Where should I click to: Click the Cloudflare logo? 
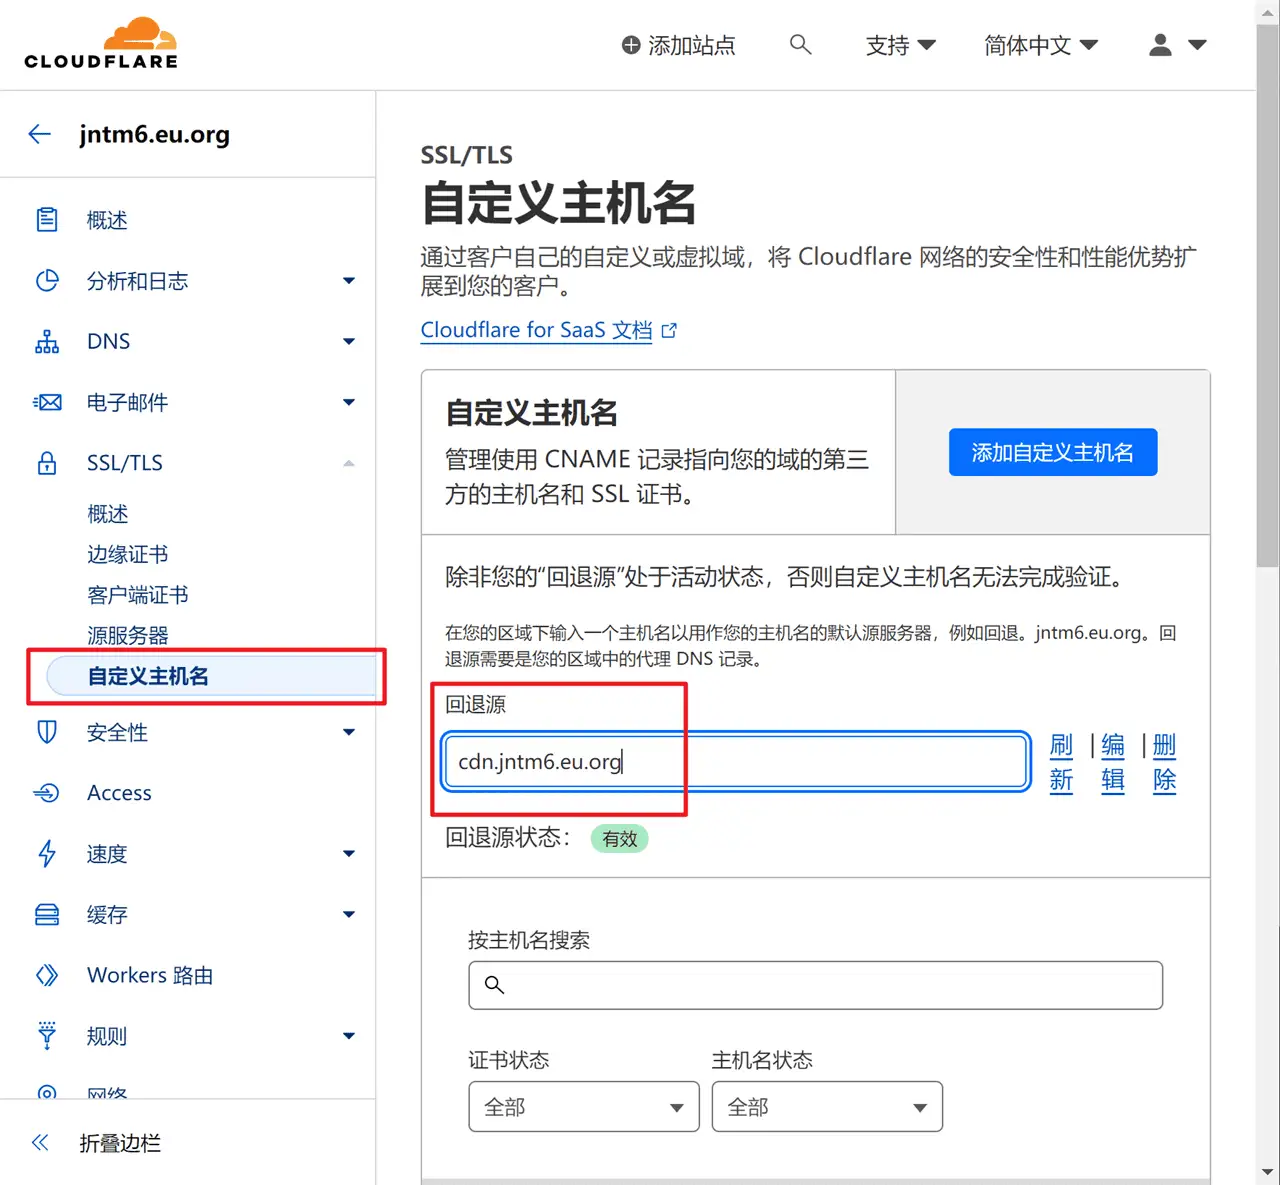pos(101,44)
